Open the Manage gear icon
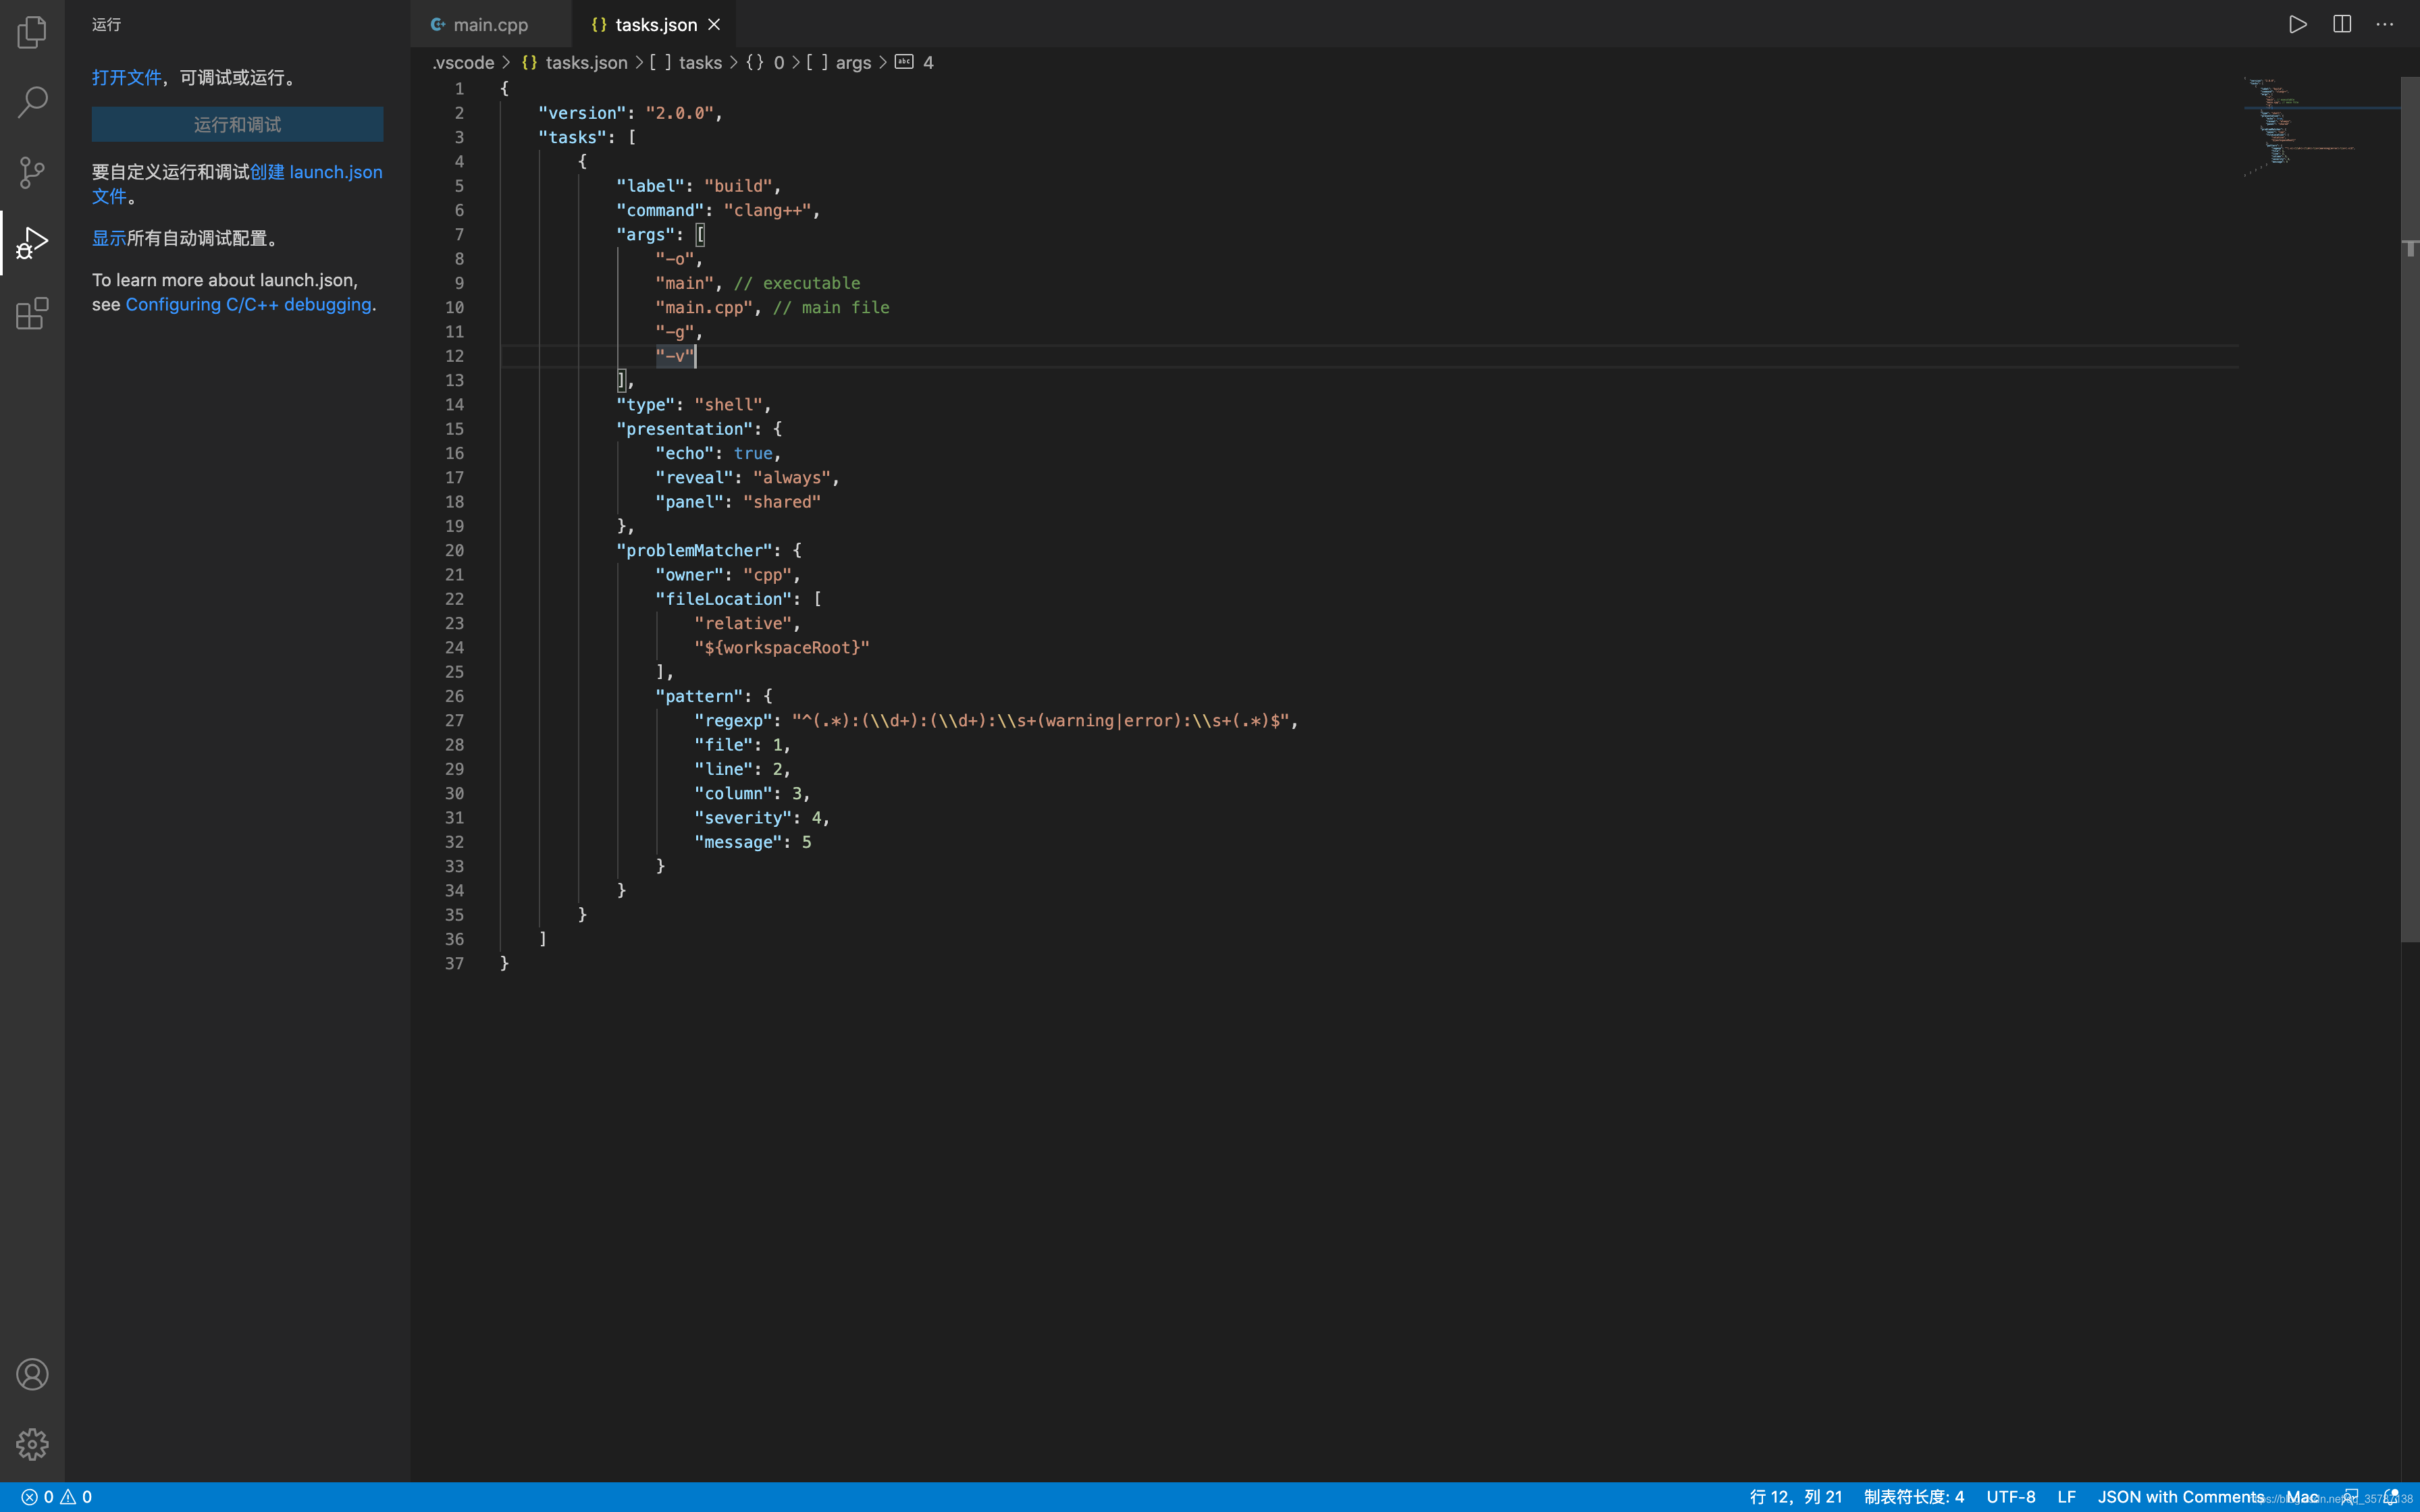2420x1512 pixels. click(32, 1444)
